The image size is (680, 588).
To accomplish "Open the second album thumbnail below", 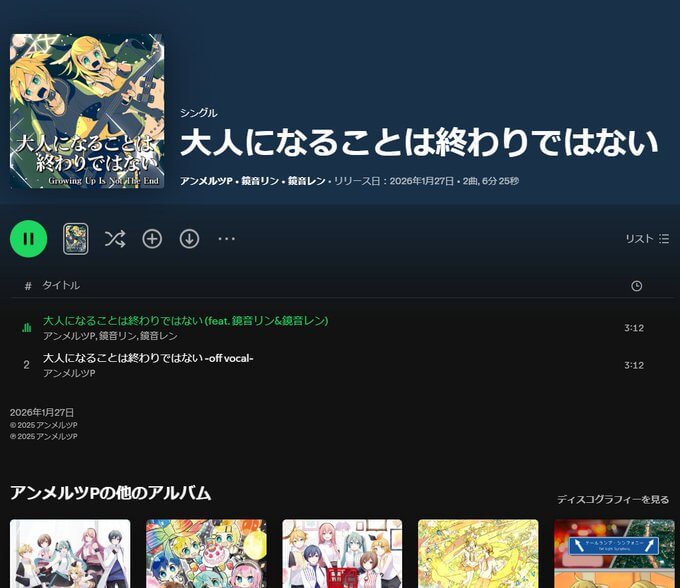I will (x=206, y=553).
